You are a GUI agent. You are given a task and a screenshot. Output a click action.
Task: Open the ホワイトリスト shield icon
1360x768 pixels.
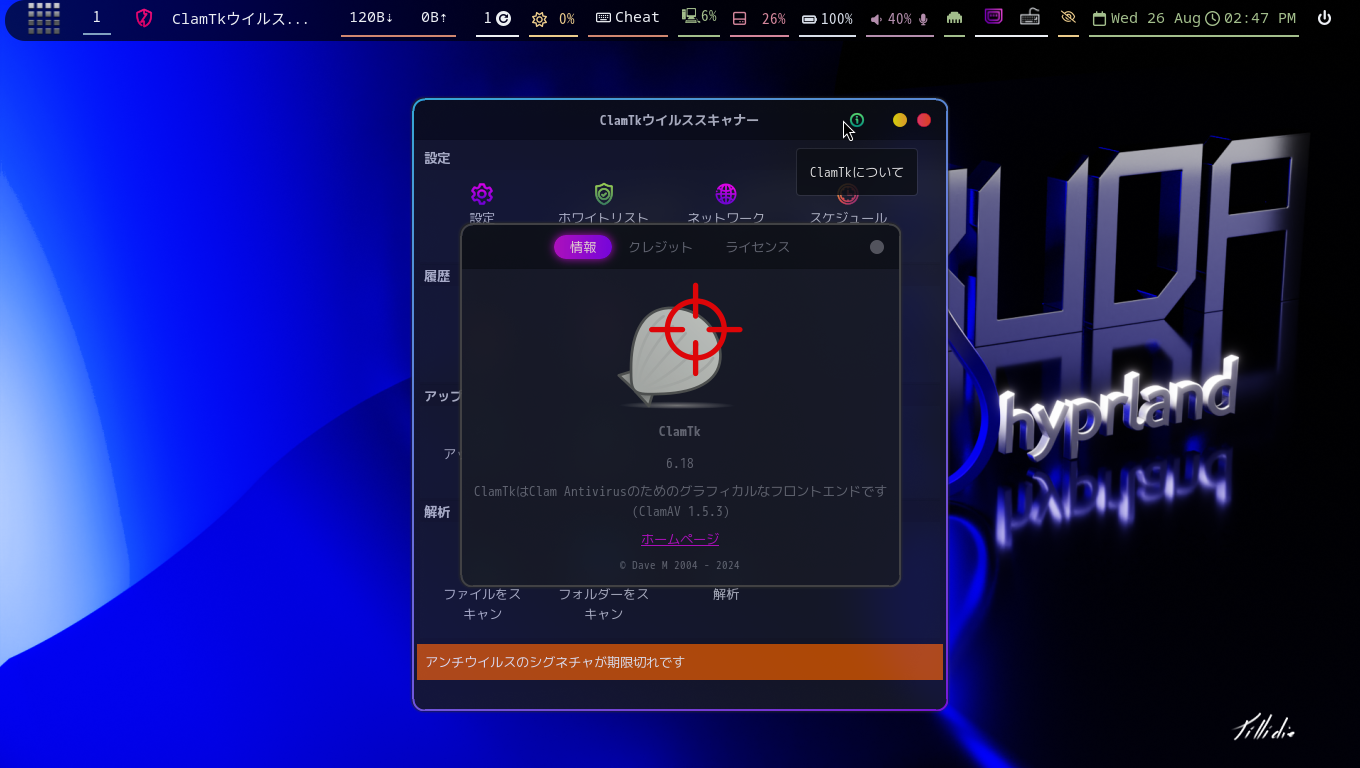603,193
